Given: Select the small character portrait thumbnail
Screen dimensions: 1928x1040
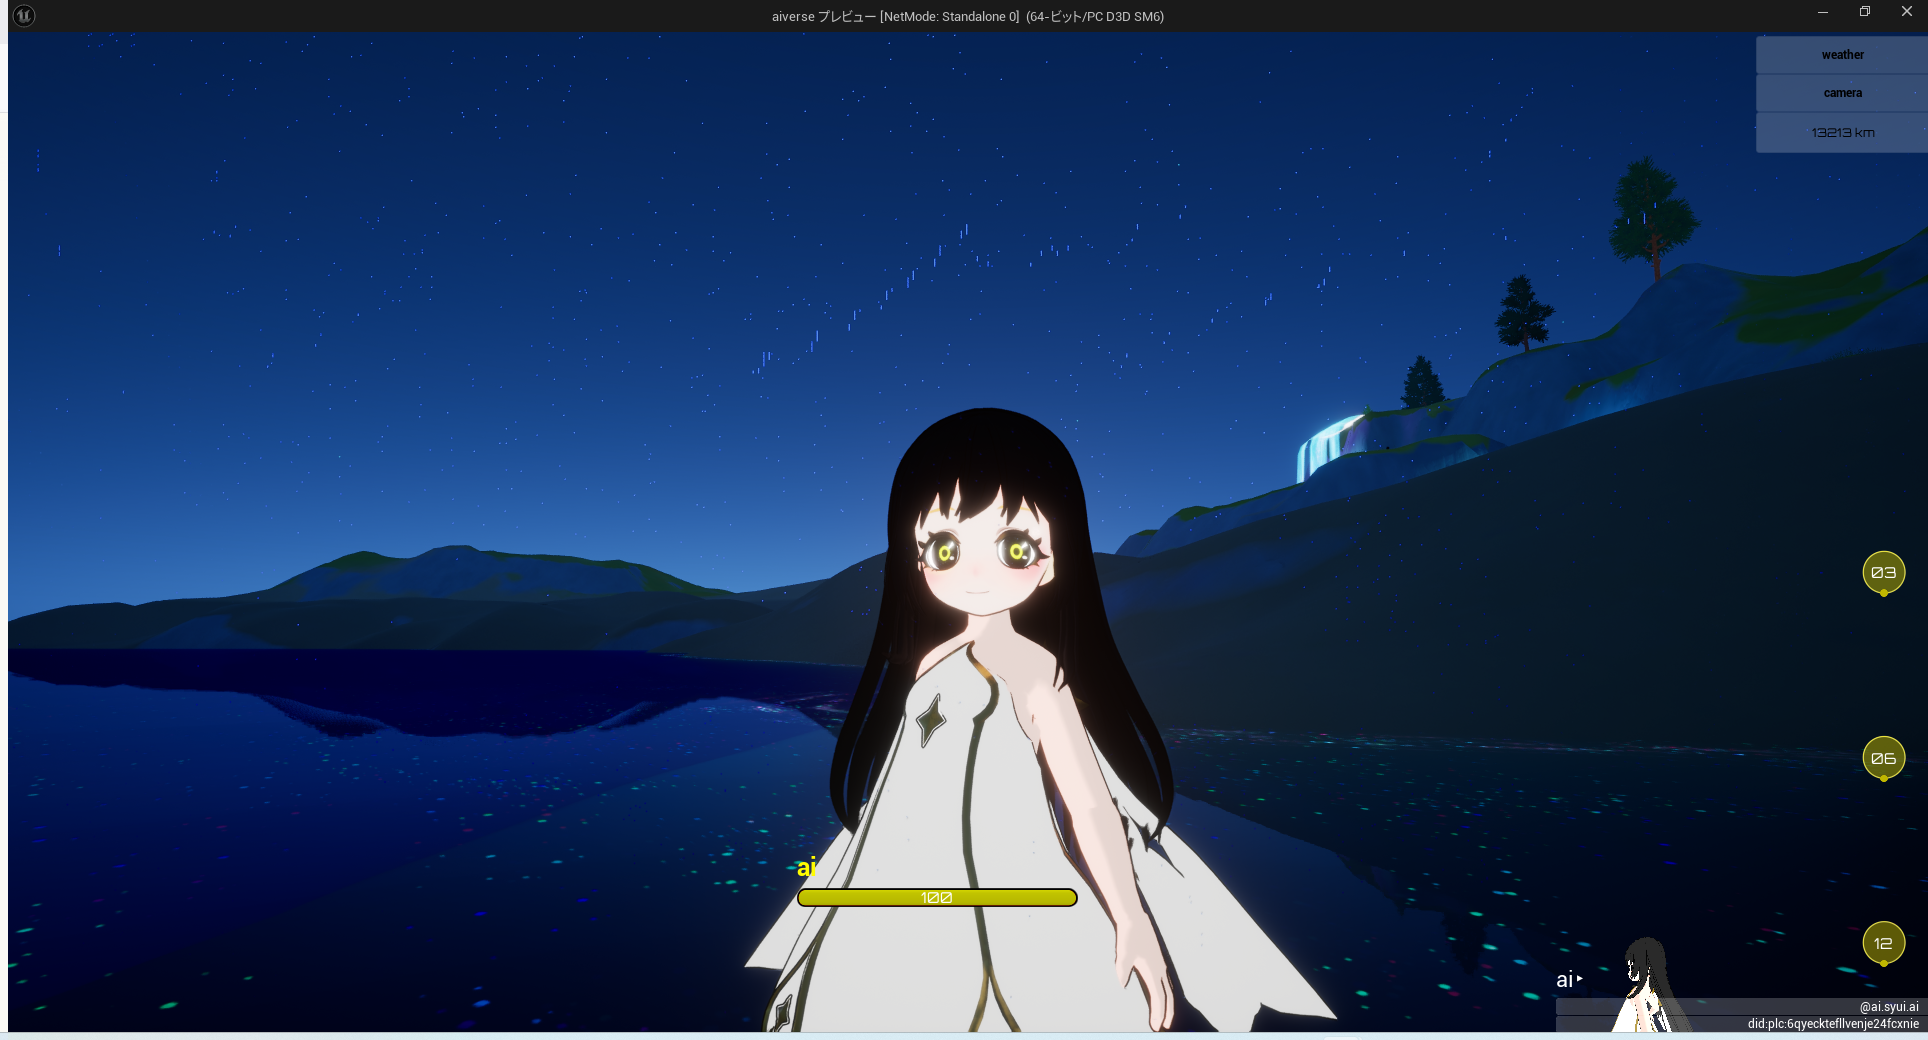Looking at the screenshot, I should pos(1645,985).
